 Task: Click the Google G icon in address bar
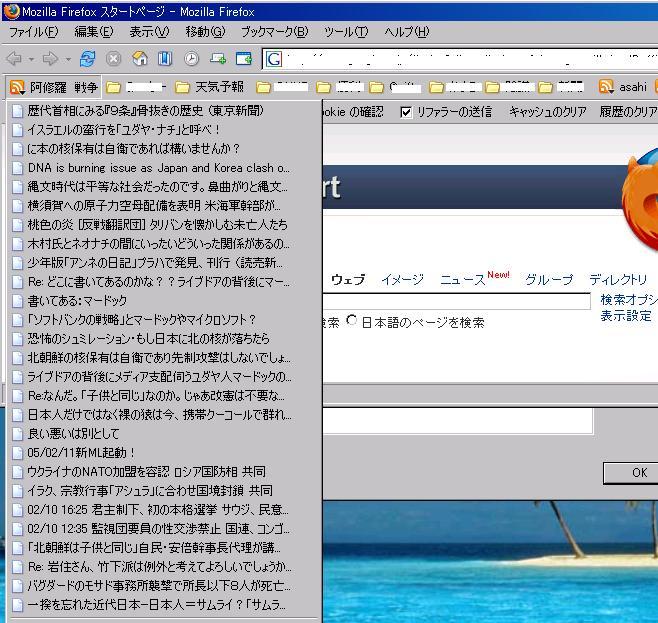point(274,59)
